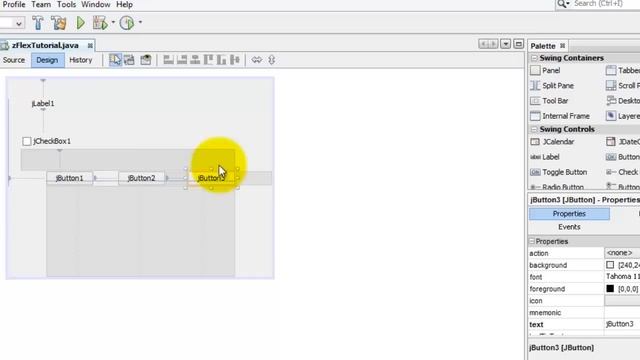Click Align Right in Column icon

[x=182, y=60]
